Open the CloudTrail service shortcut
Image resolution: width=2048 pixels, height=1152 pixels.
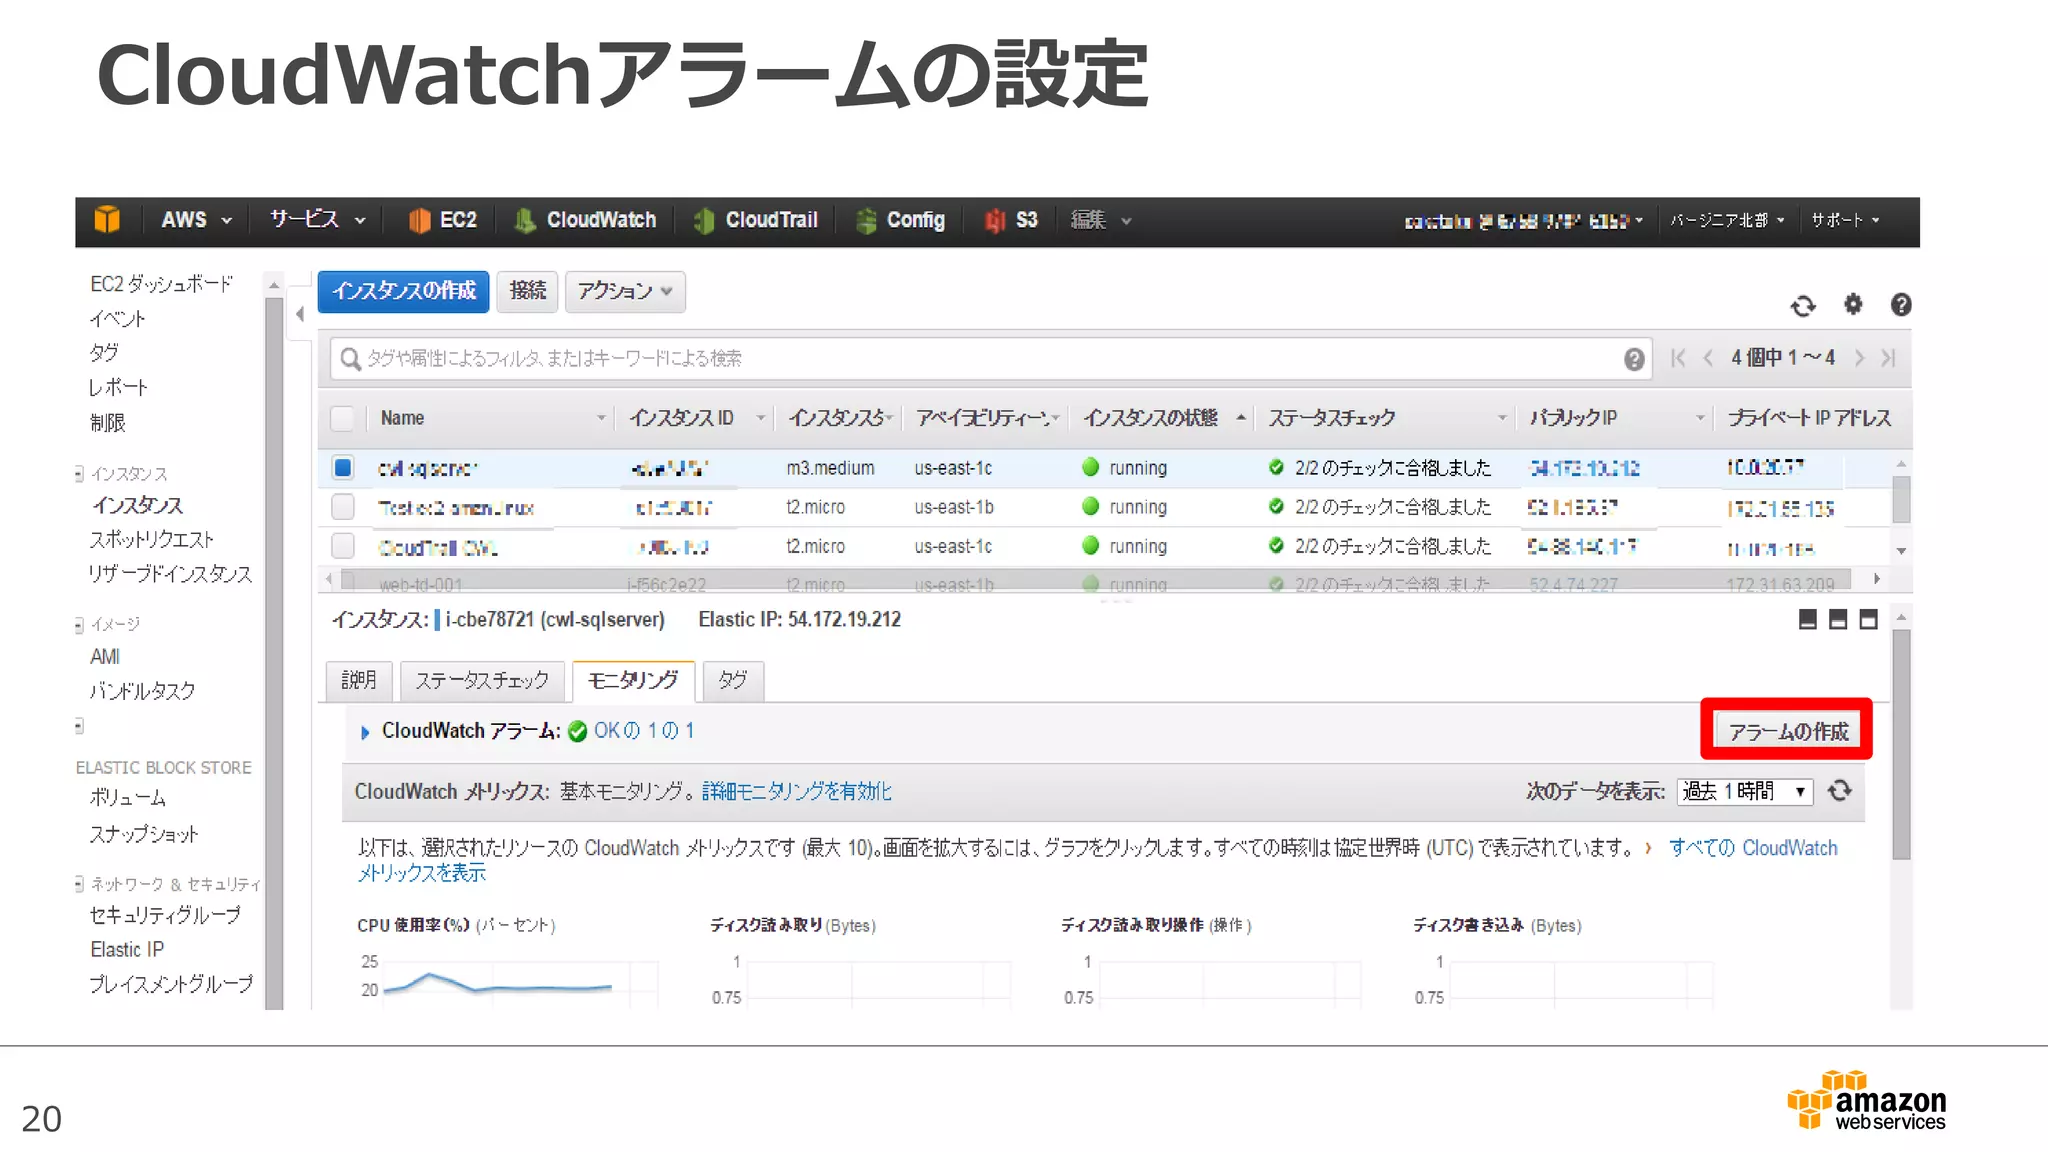(756, 220)
